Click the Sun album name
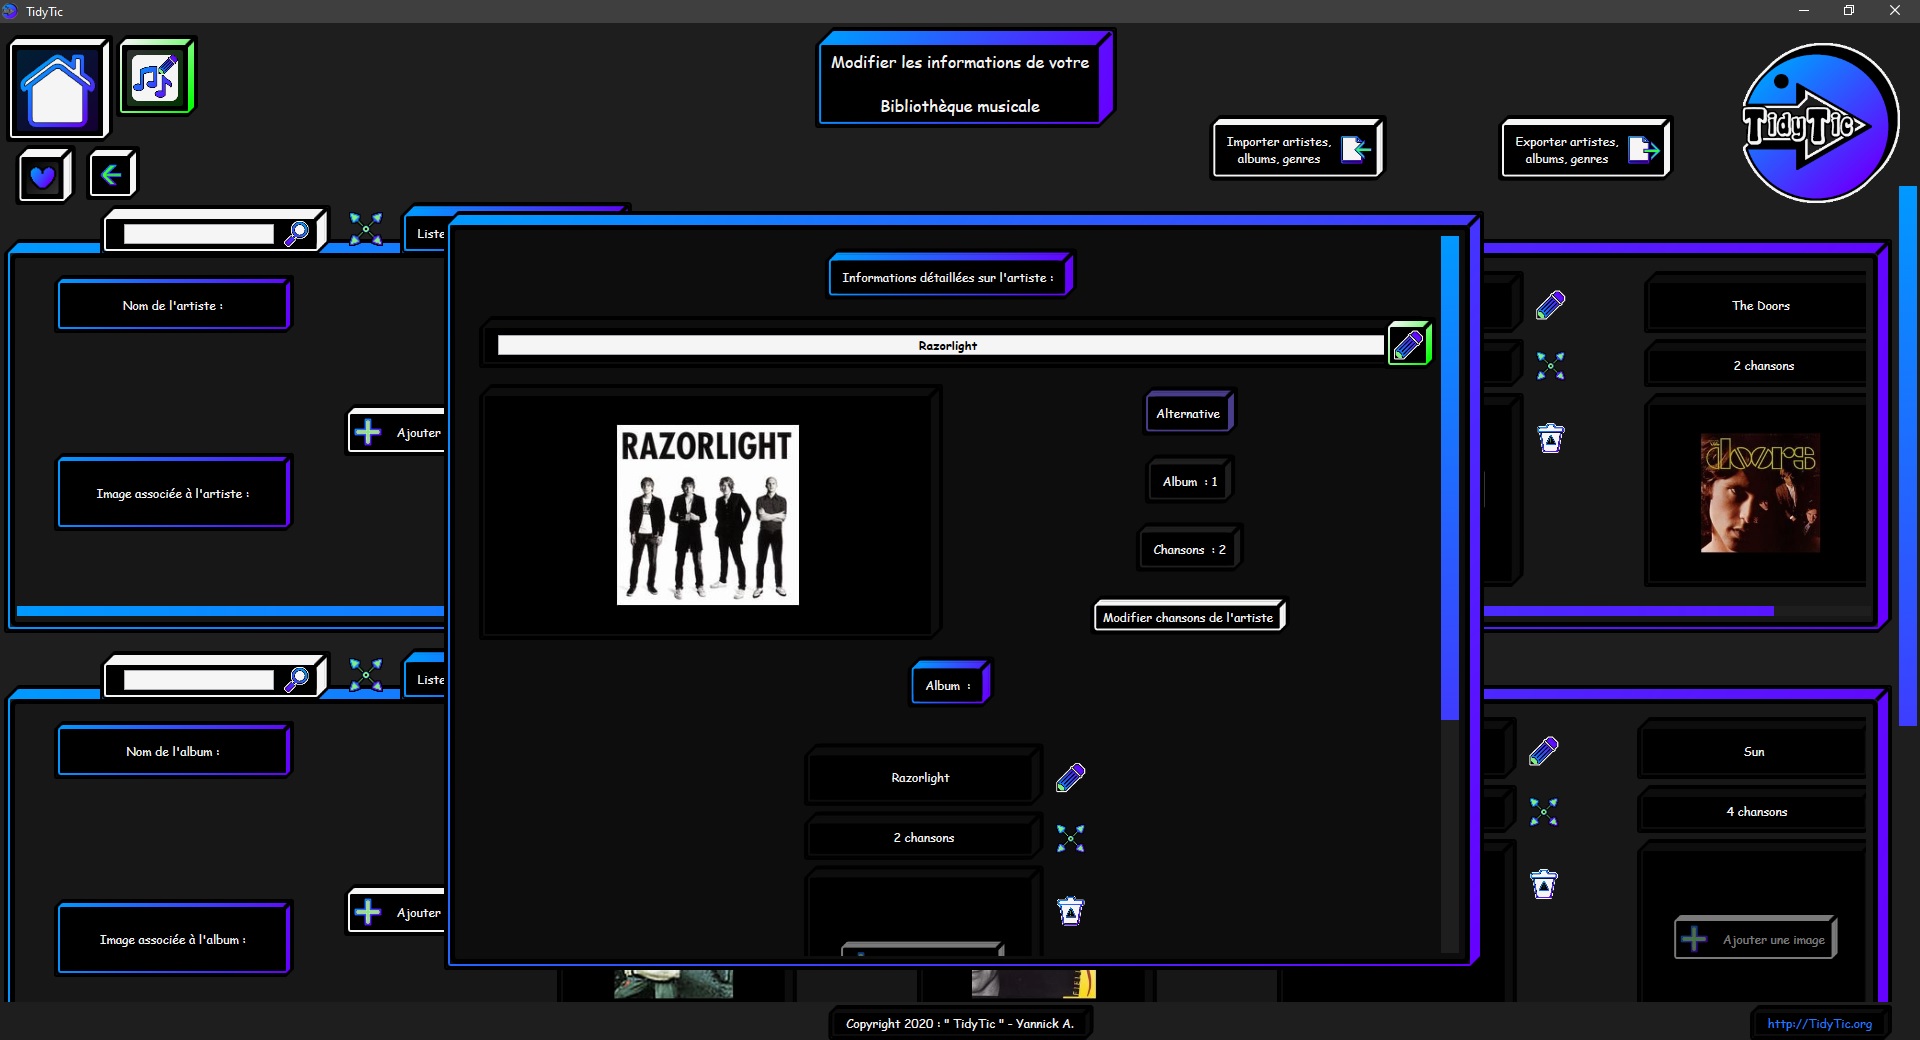1920x1040 pixels. pos(1754,751)
